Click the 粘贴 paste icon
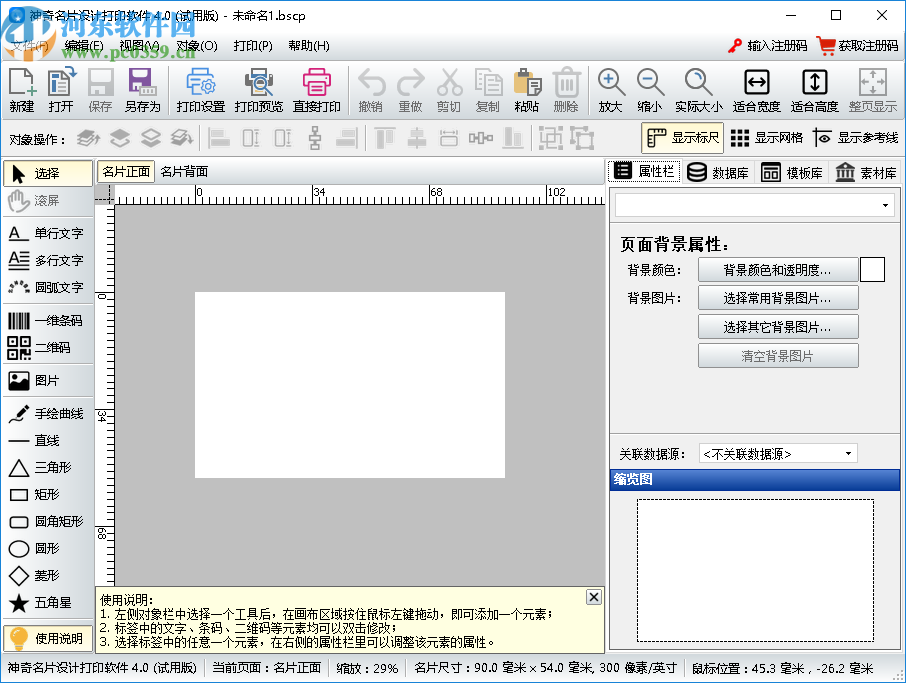This screenshot has width=906, height=683. coord(526,90)
